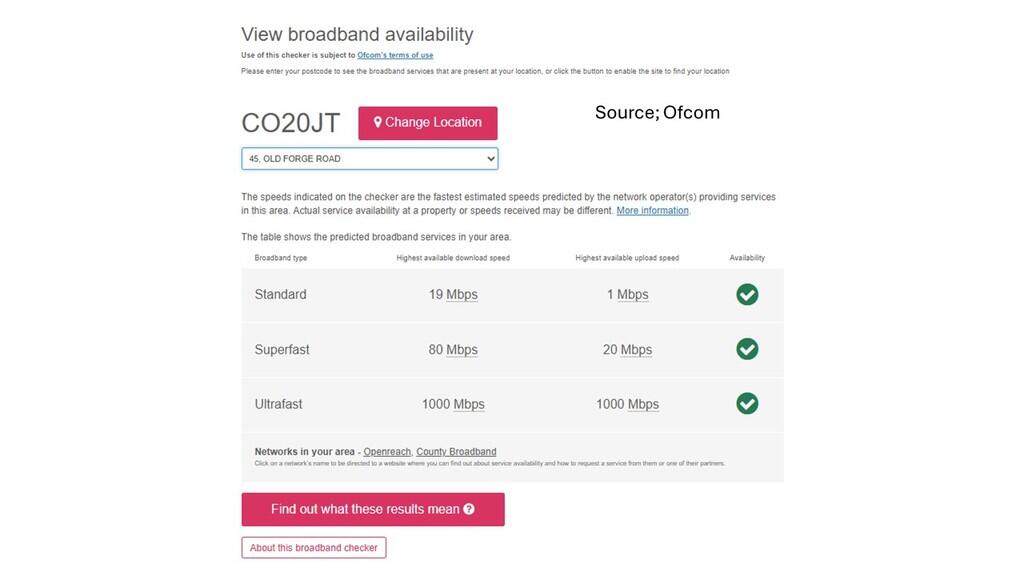Viewport: 1024px width, 576px height.
Task: Click the question mark icon on results button
Action: click(469, 509)
